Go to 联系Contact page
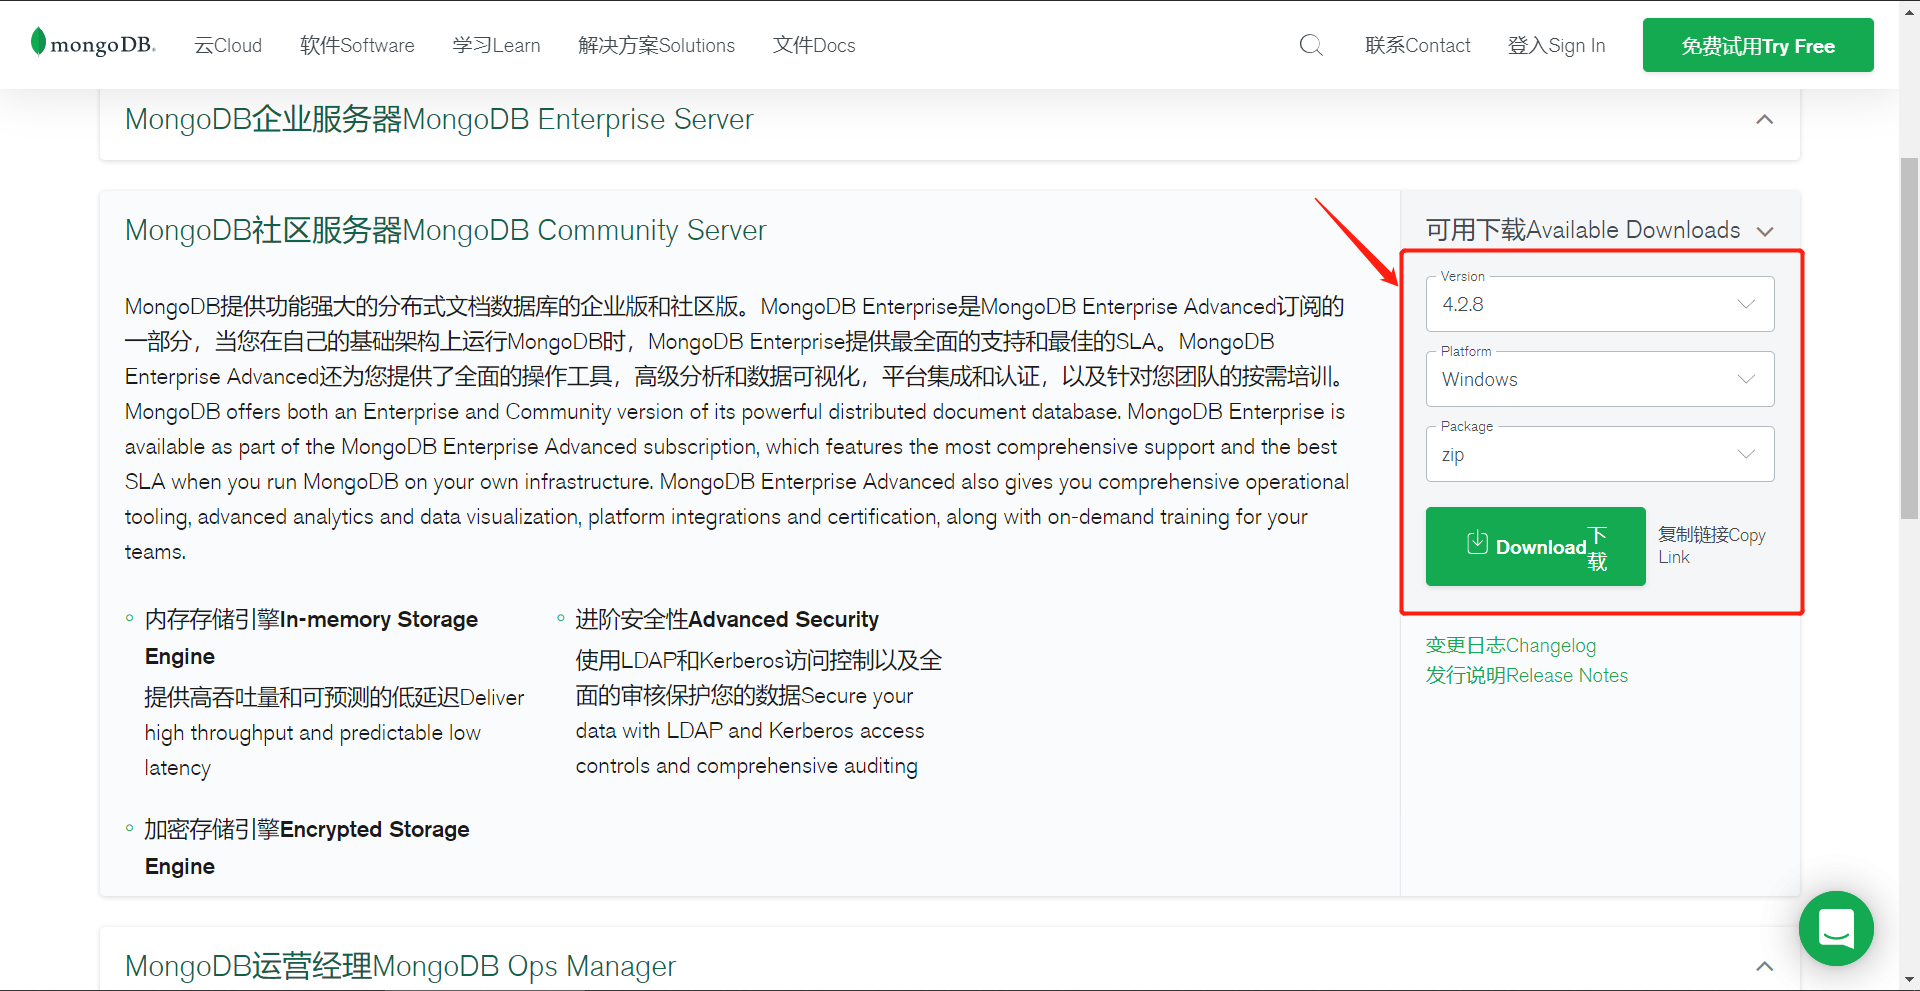The width and height of the screenshot is (1920, 991). [1418, 45]
